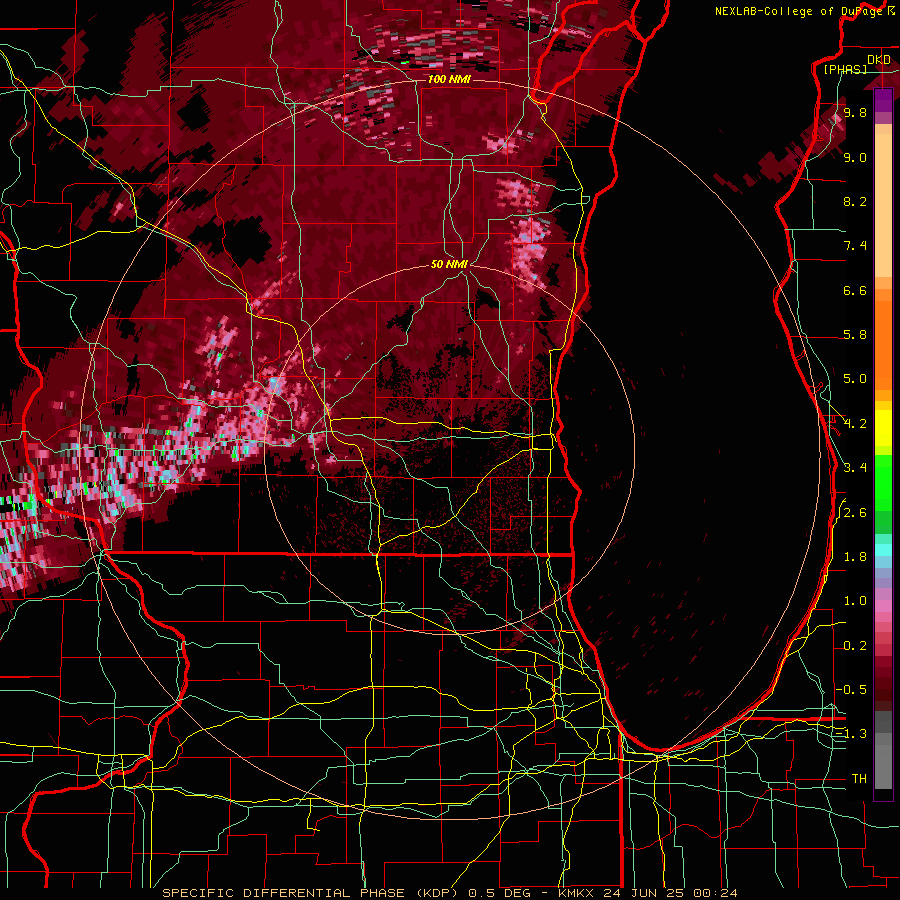Click the yellow color bar segment near 4.2

click(x=883, y=428)
